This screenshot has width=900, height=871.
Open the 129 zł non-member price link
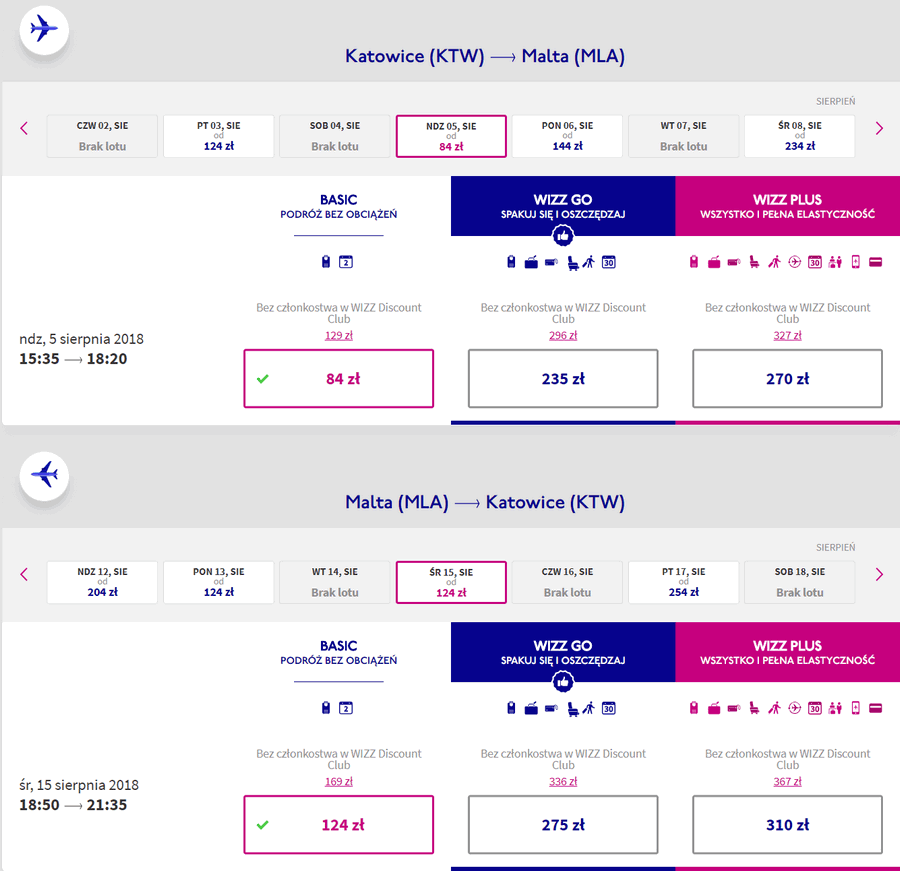coord(339,335)
